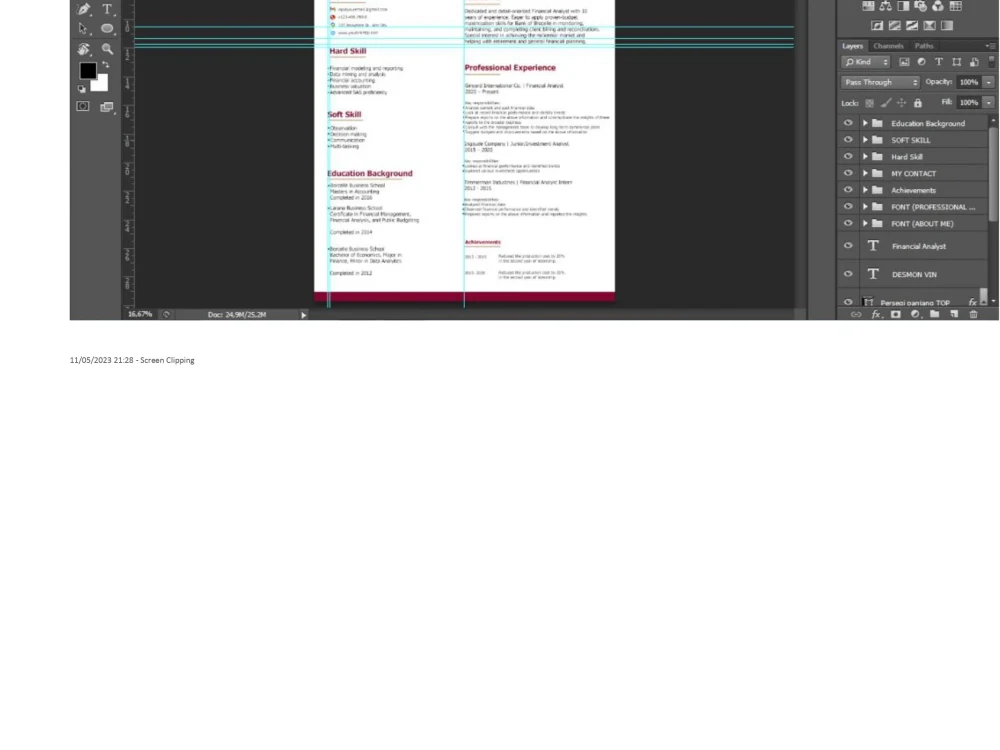Image resolution: width=1000 pixels, height=750 pixels.
Task: Expand the Hard Skill group
Action: point(865,156)
